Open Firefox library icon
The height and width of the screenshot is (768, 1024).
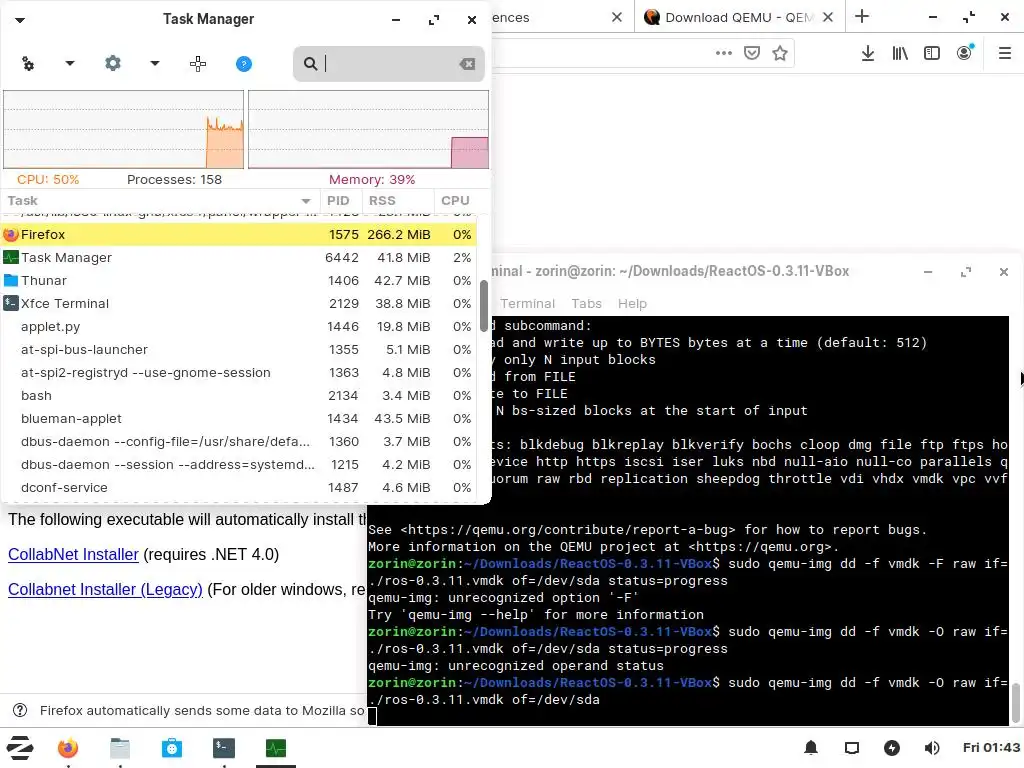coord(900,53)
